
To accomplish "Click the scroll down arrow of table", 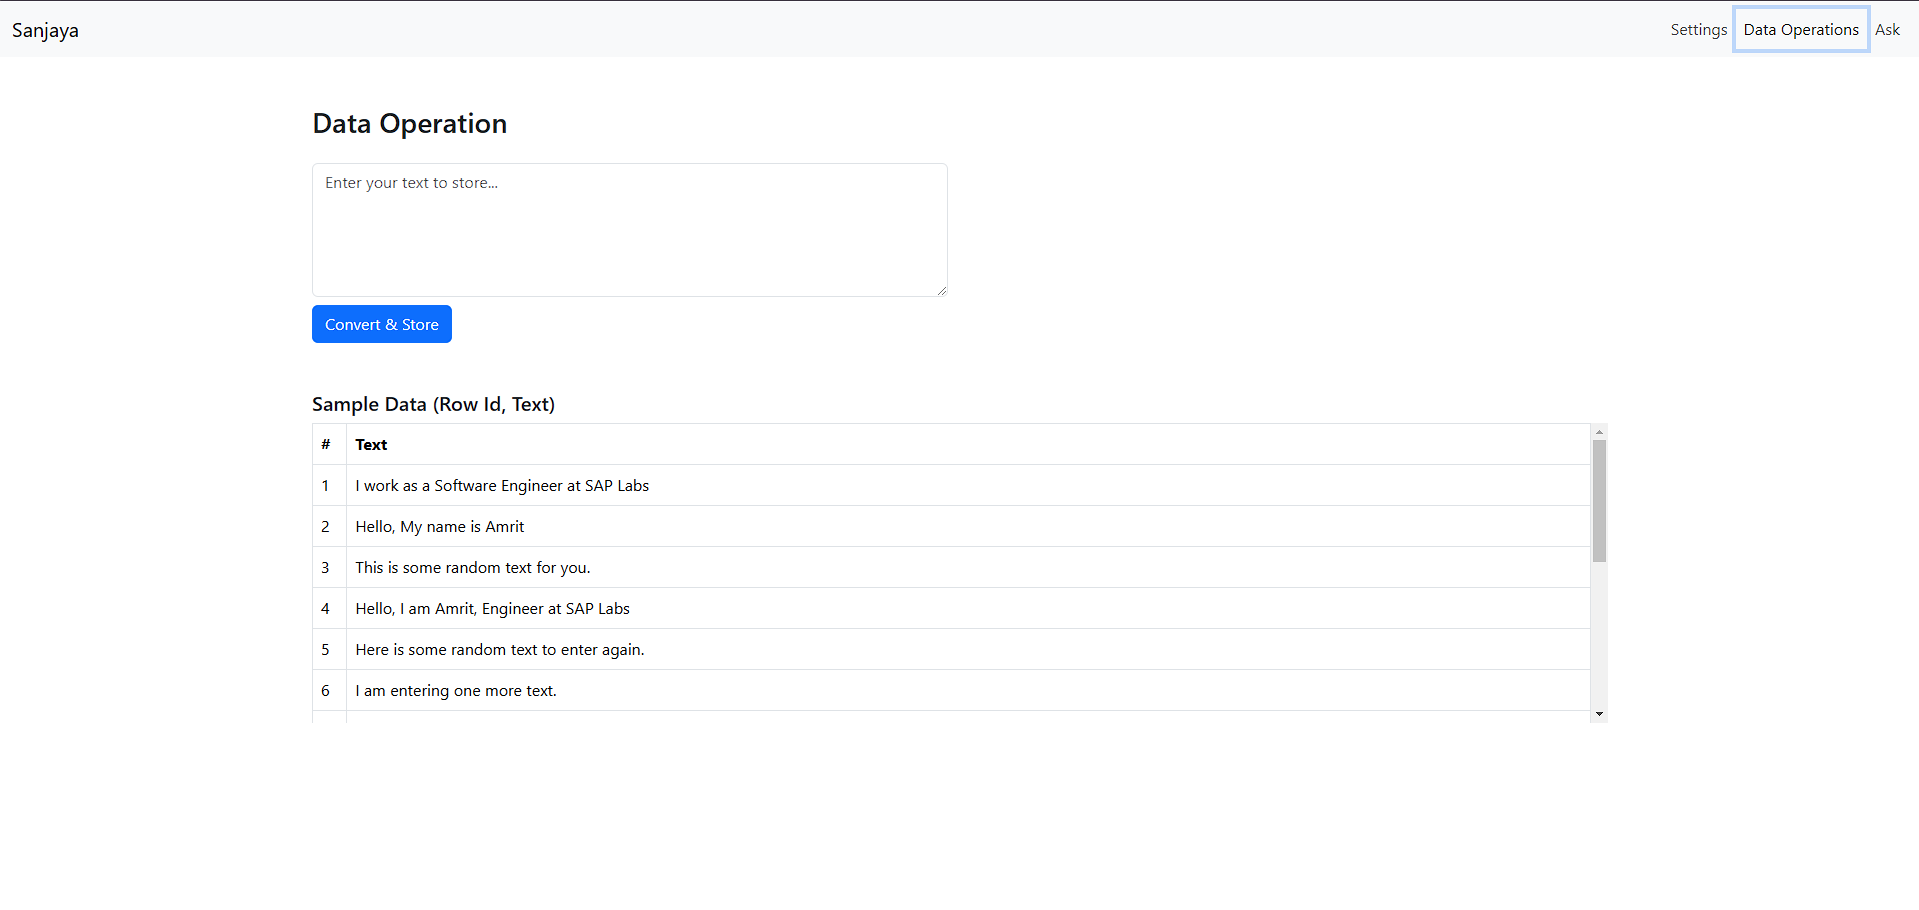I will pyautogui.click(x=1599, y=714).
